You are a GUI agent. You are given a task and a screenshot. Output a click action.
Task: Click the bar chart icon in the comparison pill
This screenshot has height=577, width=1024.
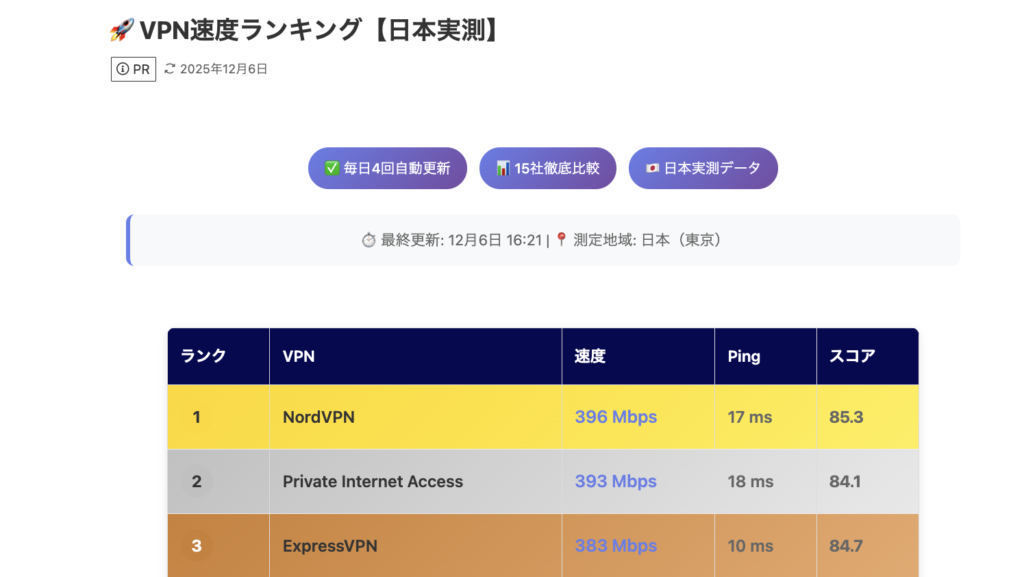coord(502,168)
